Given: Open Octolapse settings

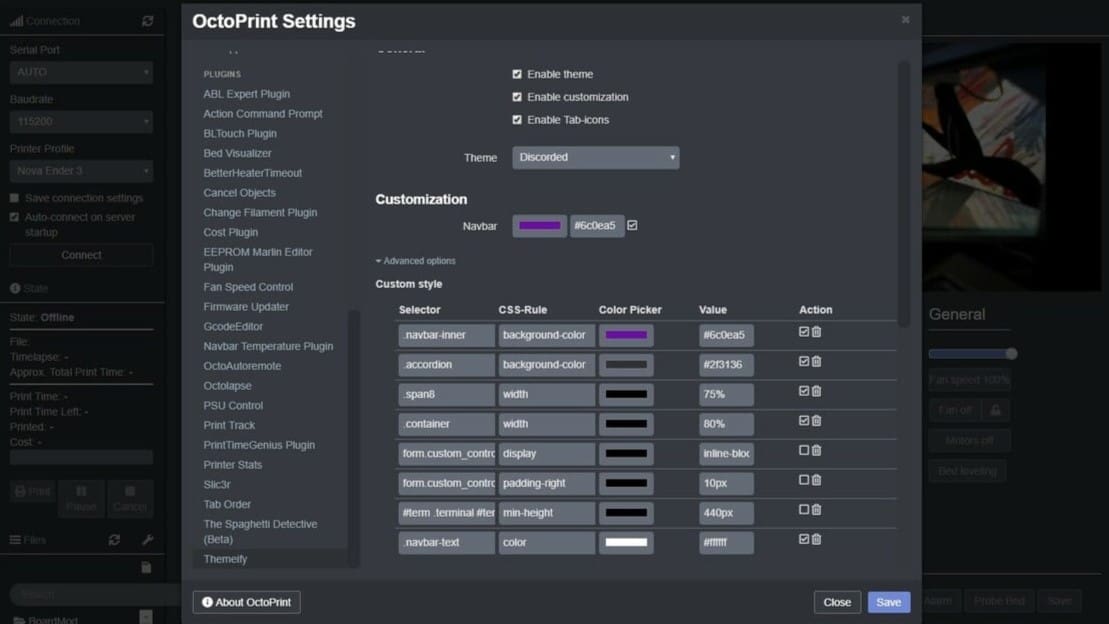Looking at the screenshot, I should (x=227, y=386).
